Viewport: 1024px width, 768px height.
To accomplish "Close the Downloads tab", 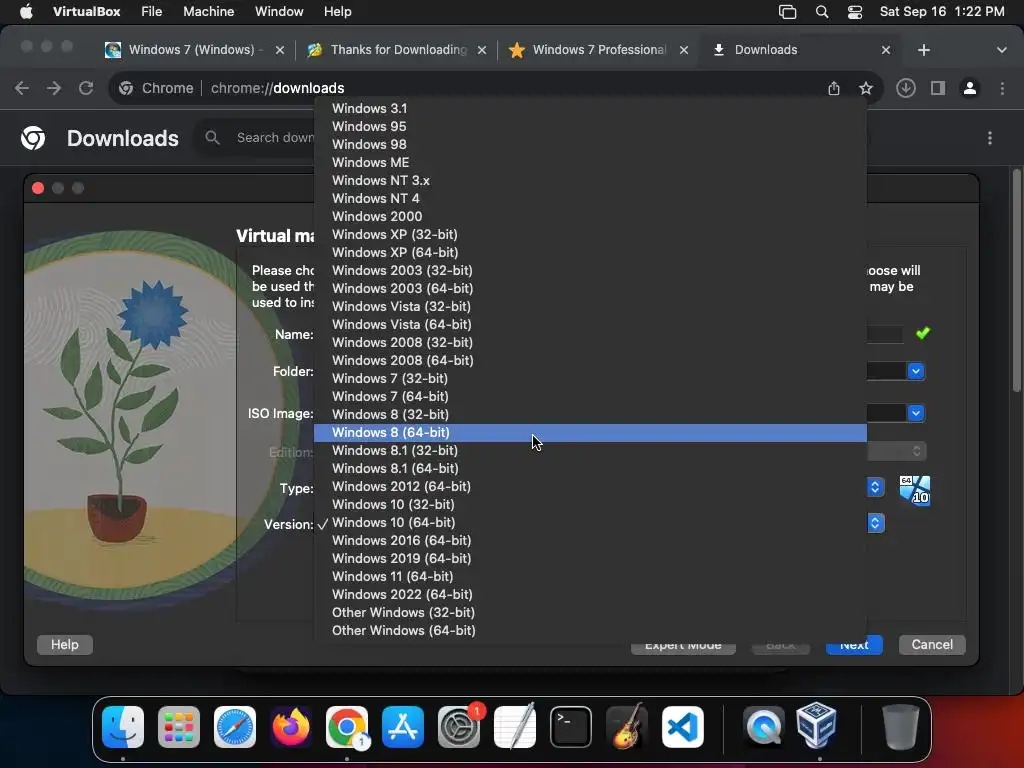I will click(886, 50).
